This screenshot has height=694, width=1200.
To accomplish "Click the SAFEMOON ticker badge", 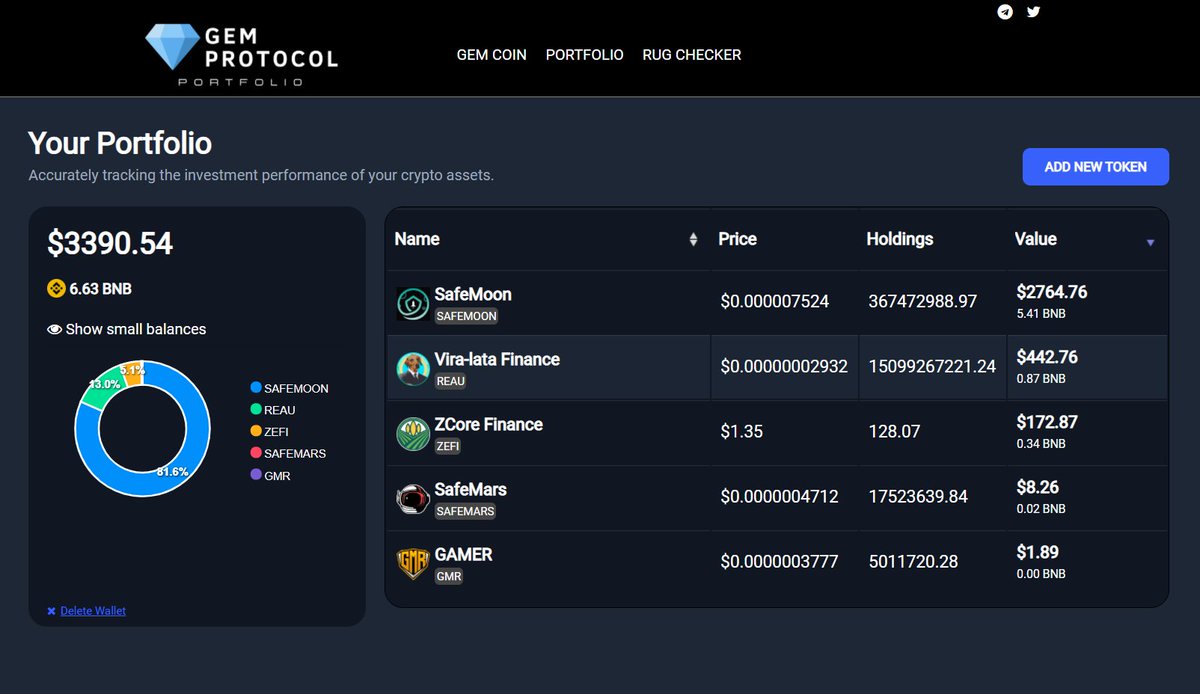I will click(x=466, y=316).
